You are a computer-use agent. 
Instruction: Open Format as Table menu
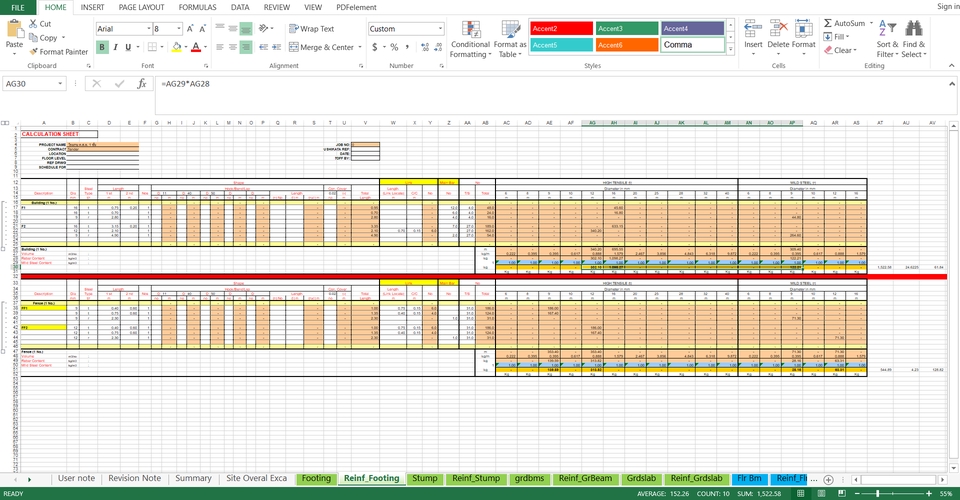(509, 39)
